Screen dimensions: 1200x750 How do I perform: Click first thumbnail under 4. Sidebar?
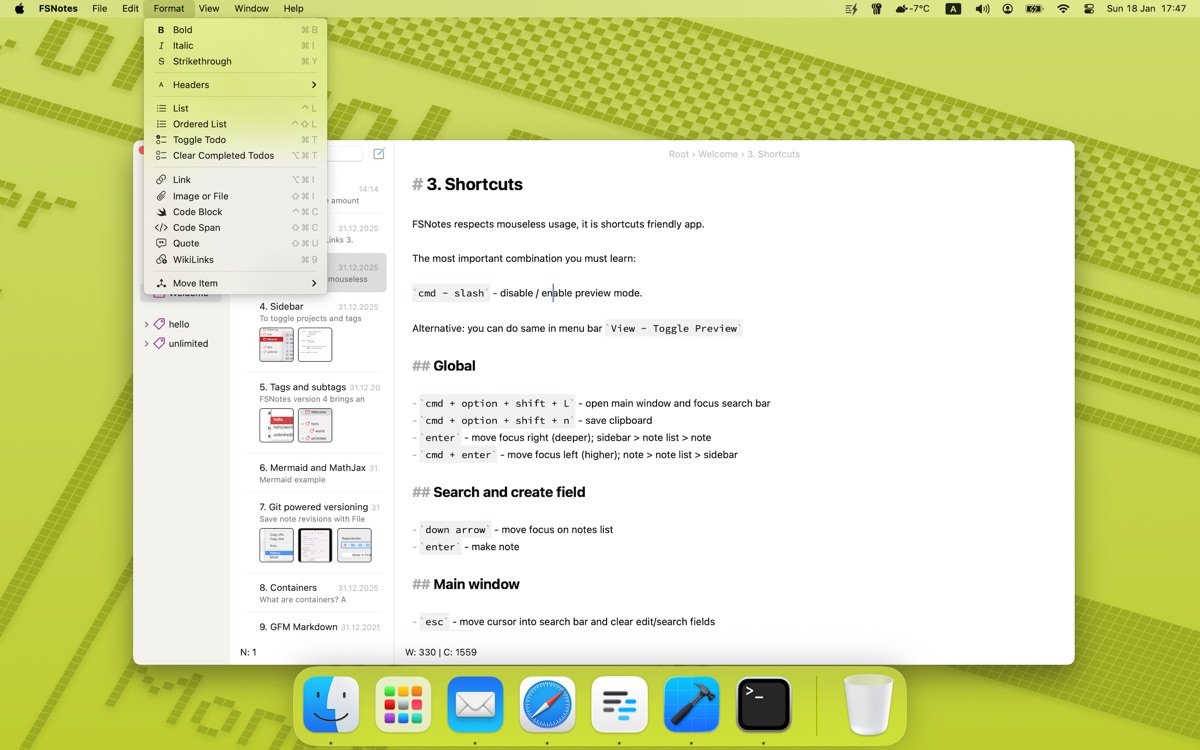tap(276, 345)
